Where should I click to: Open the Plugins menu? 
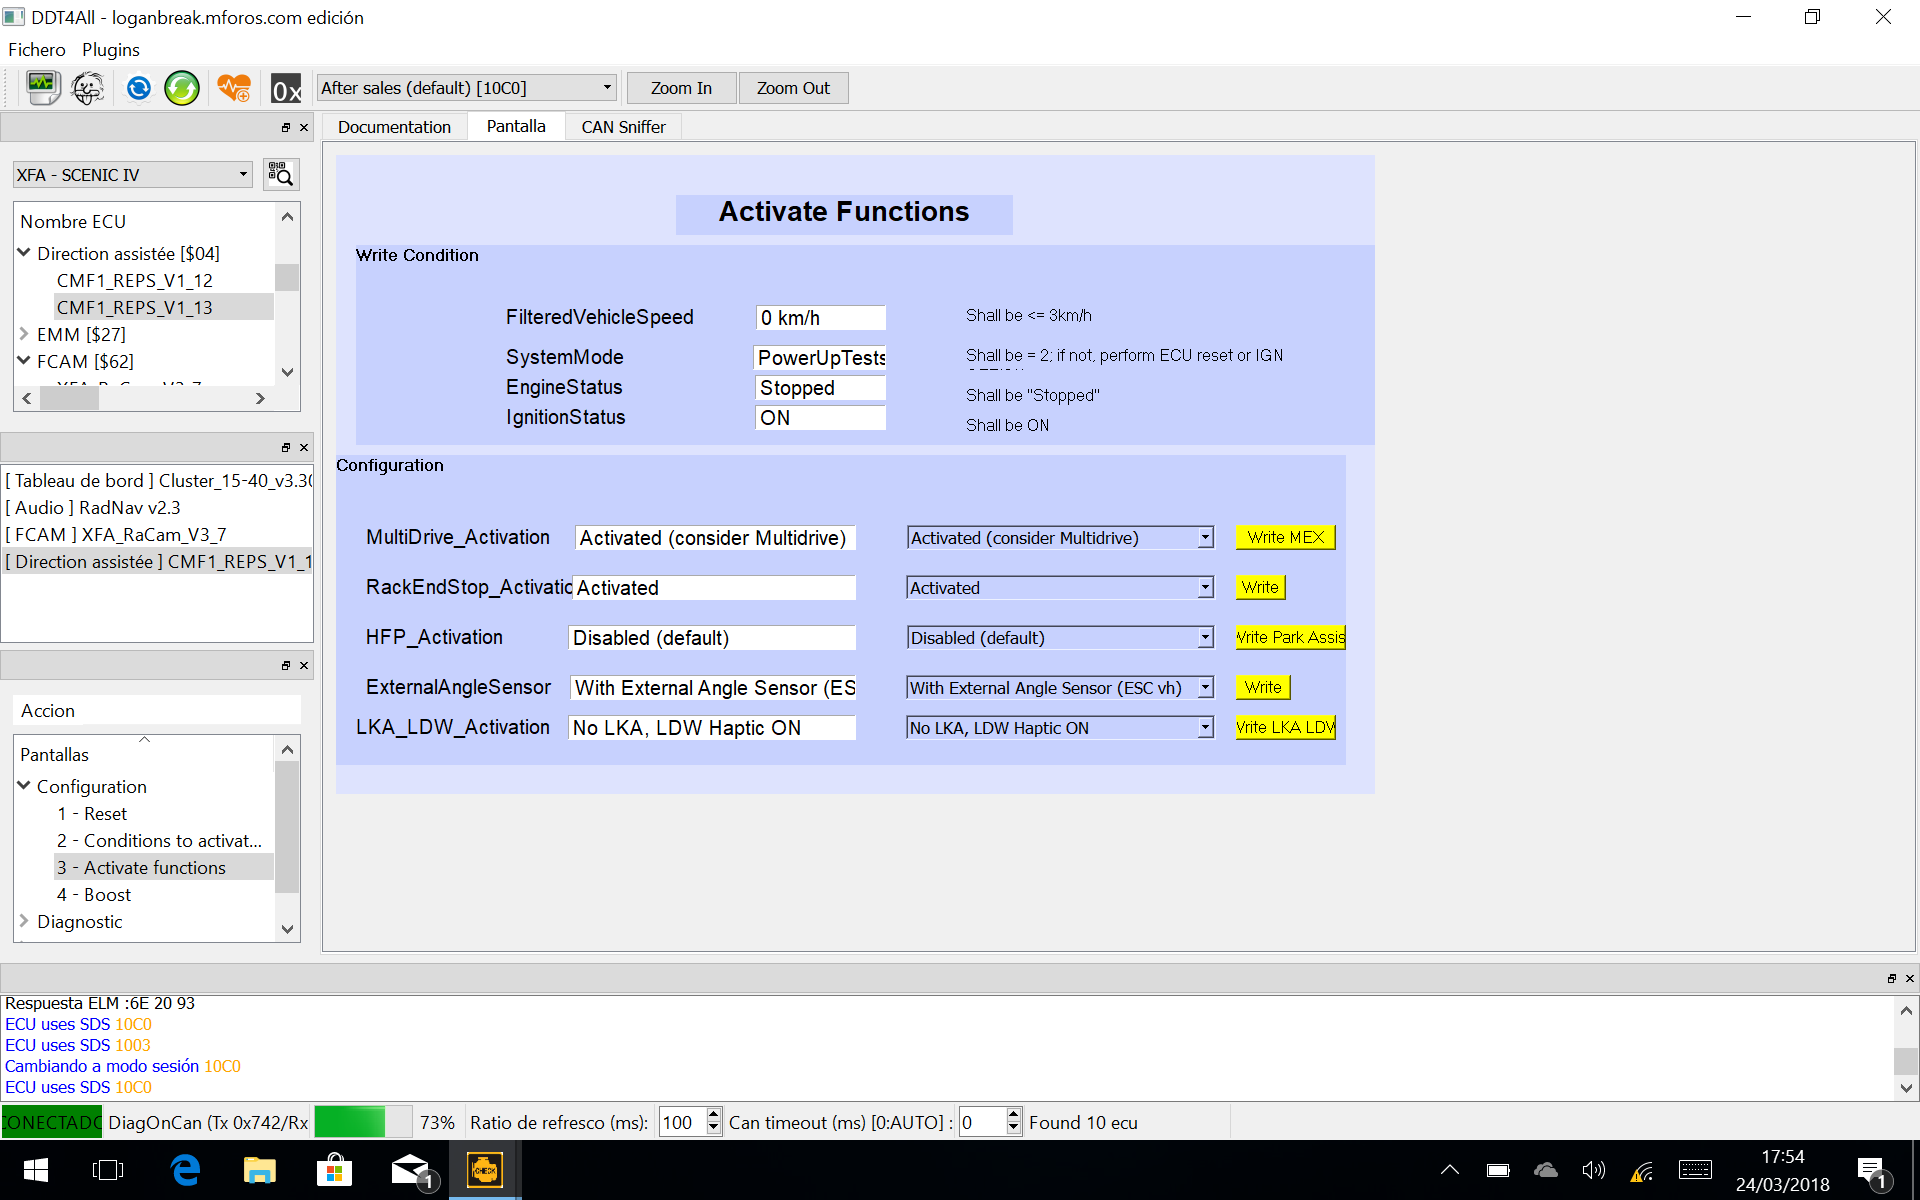click(110, 50)
